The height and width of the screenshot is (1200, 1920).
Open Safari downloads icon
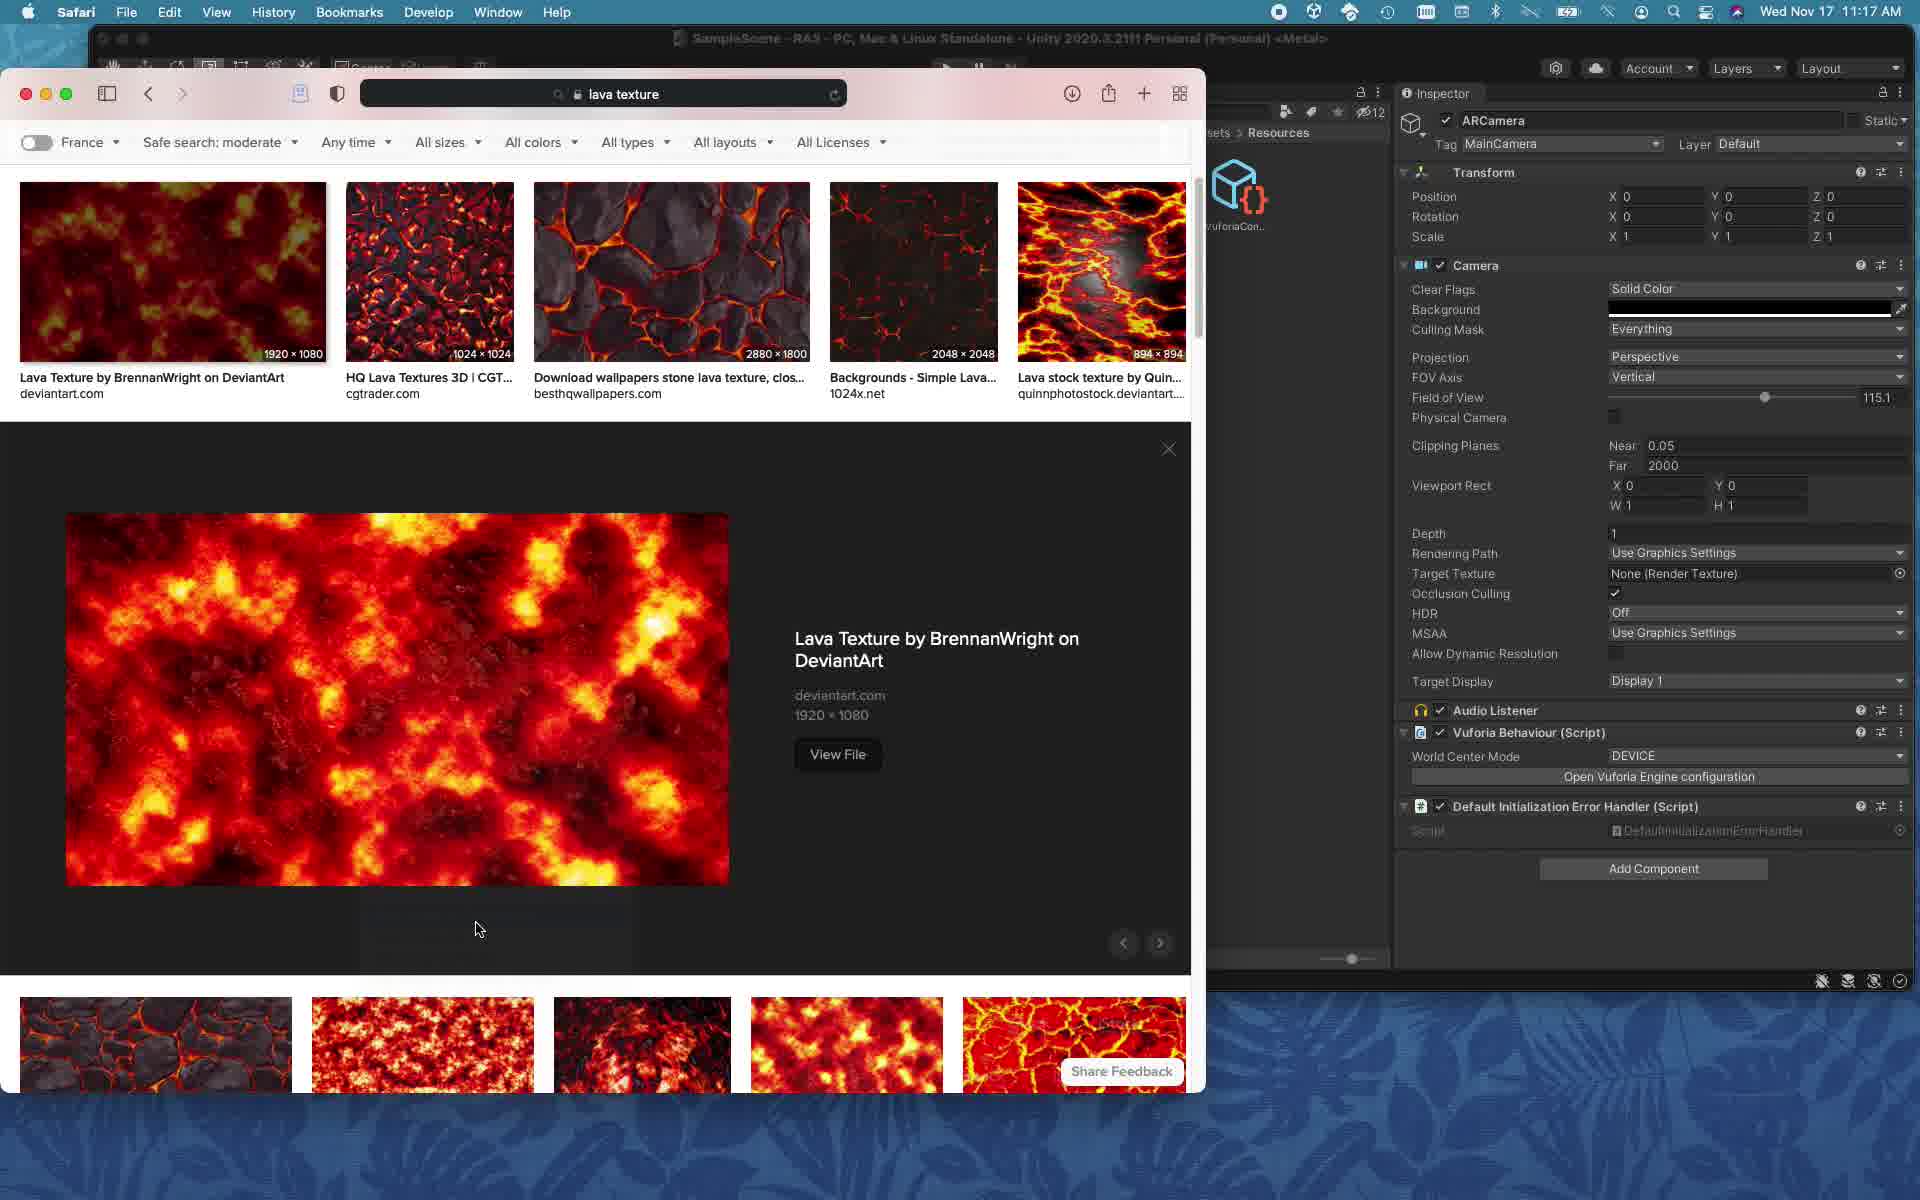(1072, 94)
